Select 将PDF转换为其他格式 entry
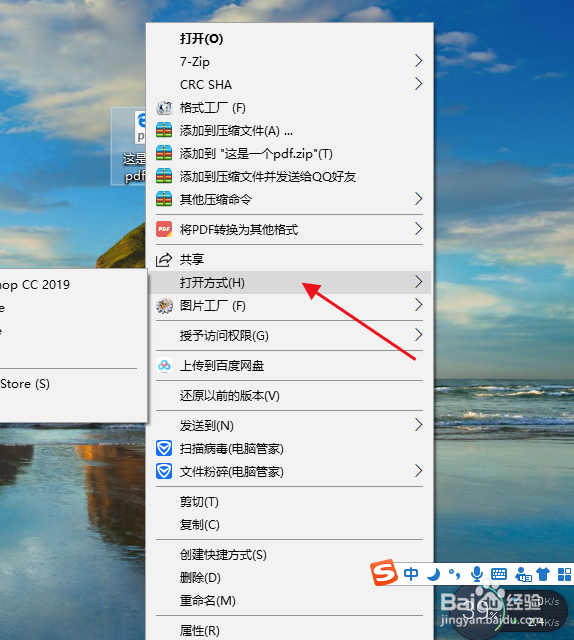 point(289,229)
